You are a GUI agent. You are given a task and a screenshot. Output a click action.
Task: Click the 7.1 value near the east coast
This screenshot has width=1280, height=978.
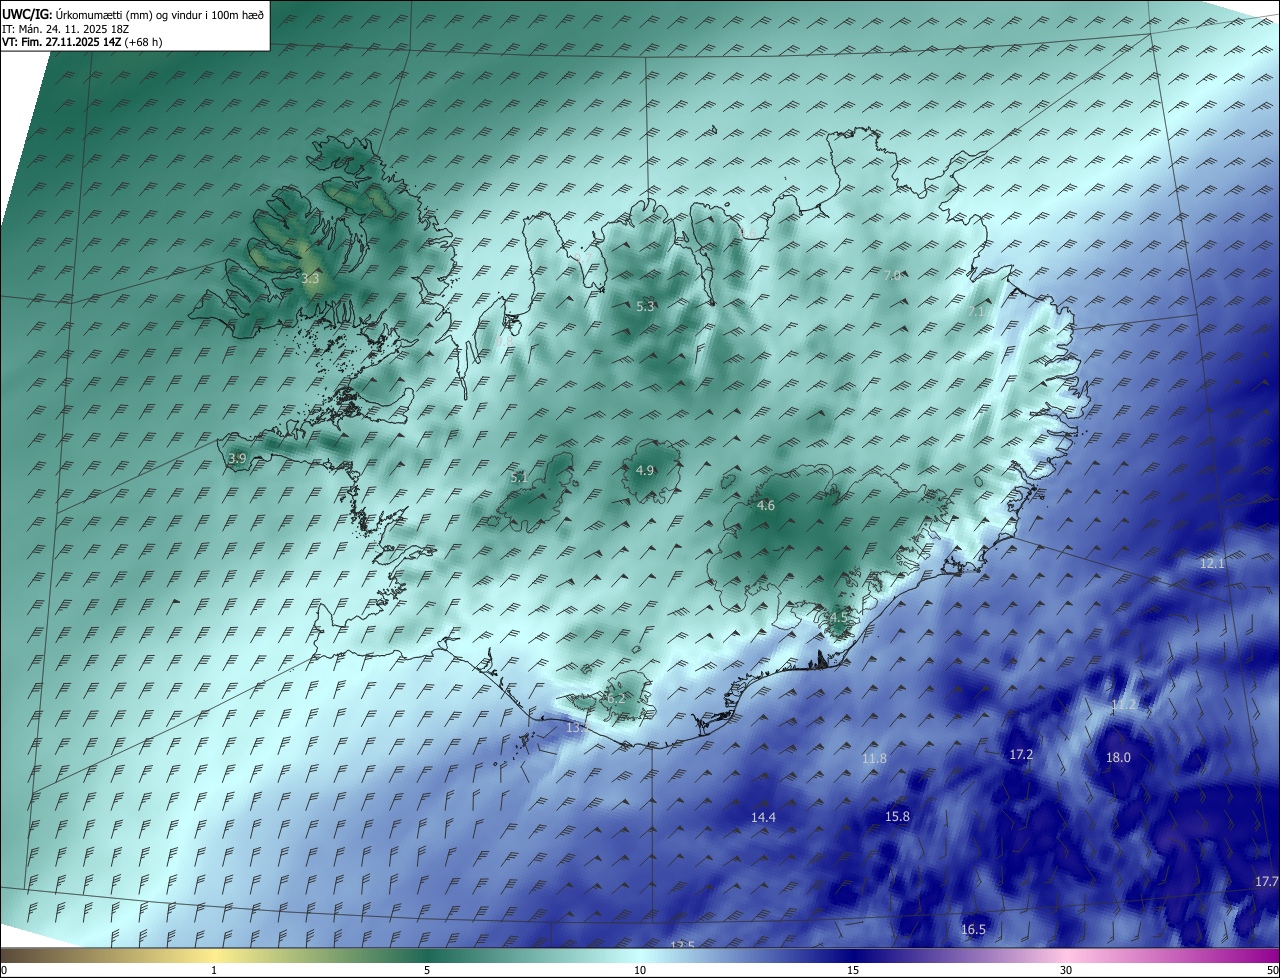pos(976,312)
